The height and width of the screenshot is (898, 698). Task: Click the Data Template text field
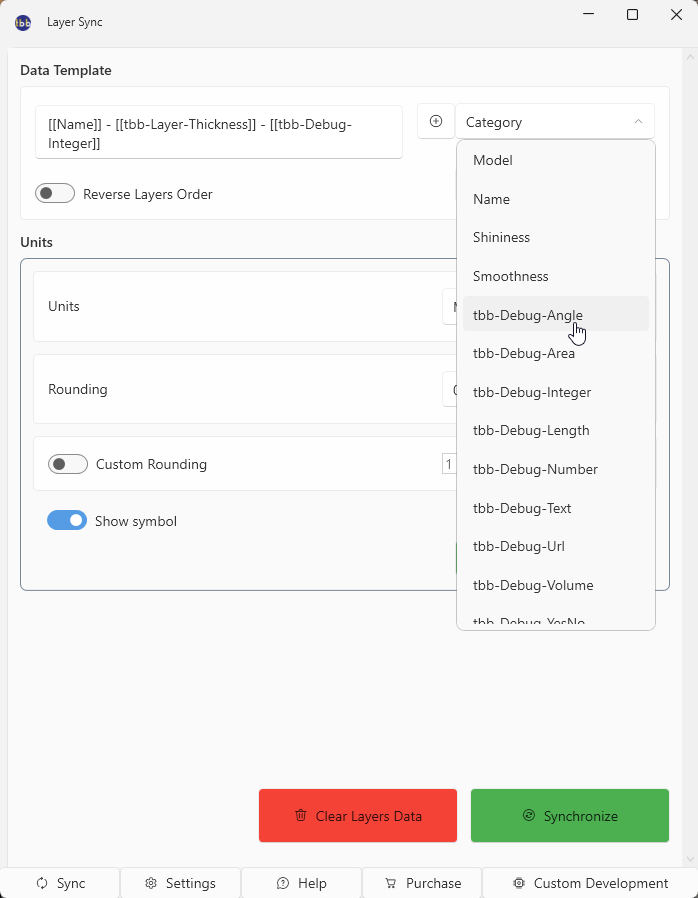click(219, 132)
